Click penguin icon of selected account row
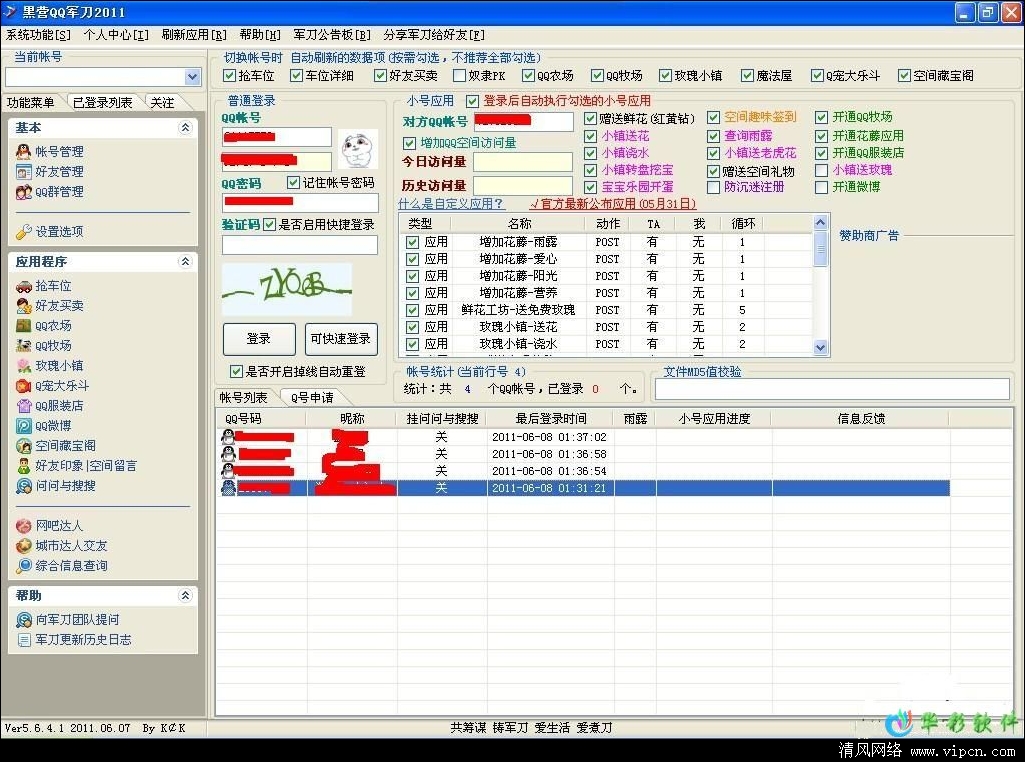Screen dimensions: 1025x762 click(x=228, y=488)
